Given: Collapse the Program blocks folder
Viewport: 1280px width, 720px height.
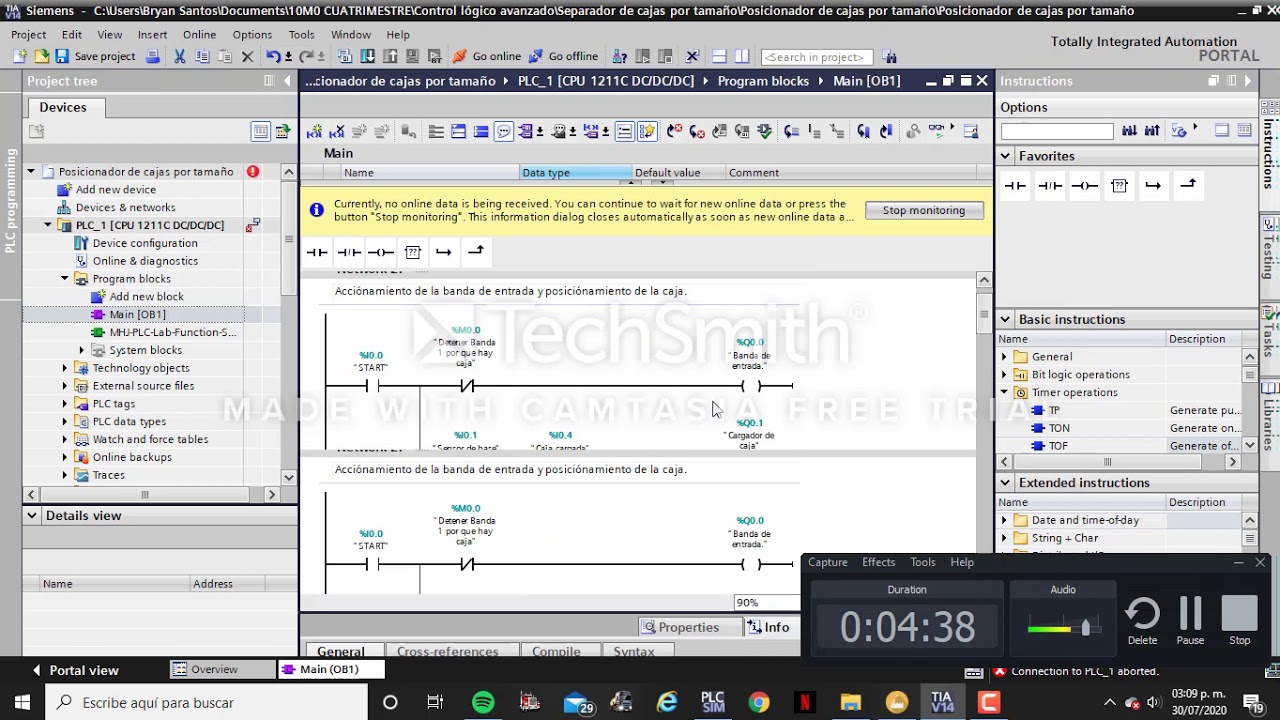Looking at the screenshot, I should coord(65,279).
